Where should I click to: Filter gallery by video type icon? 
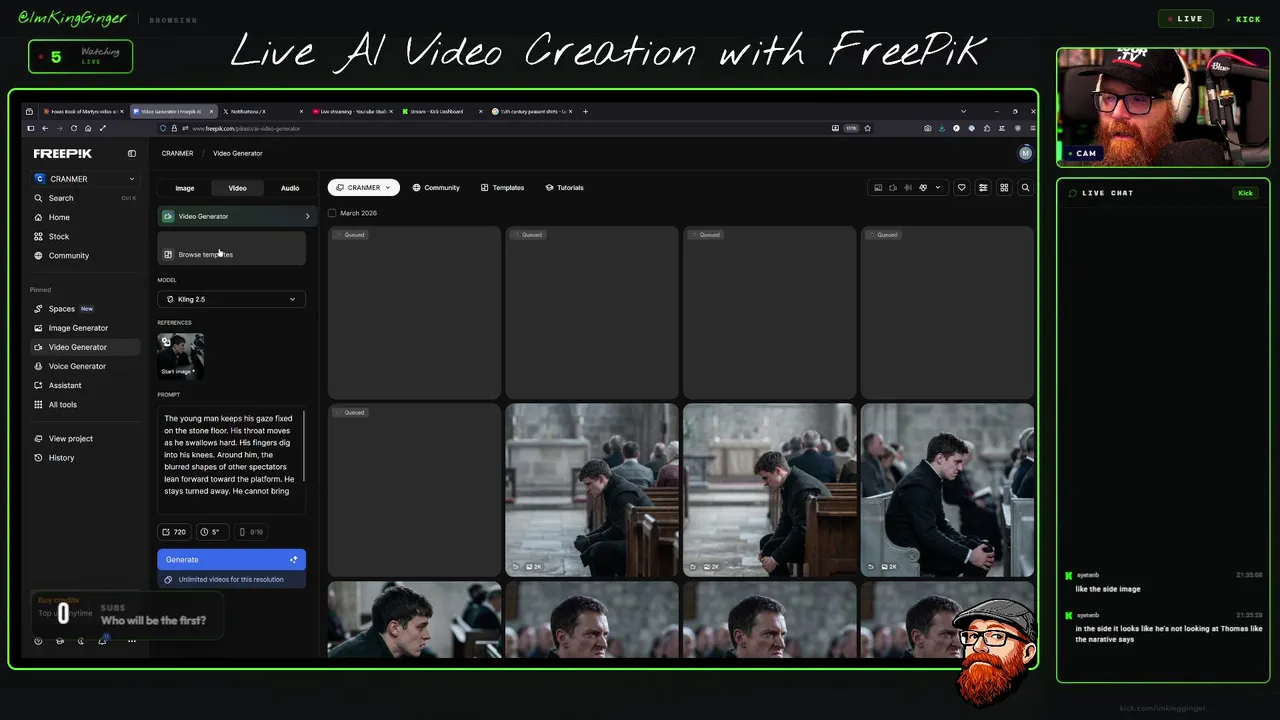[893, 187]
